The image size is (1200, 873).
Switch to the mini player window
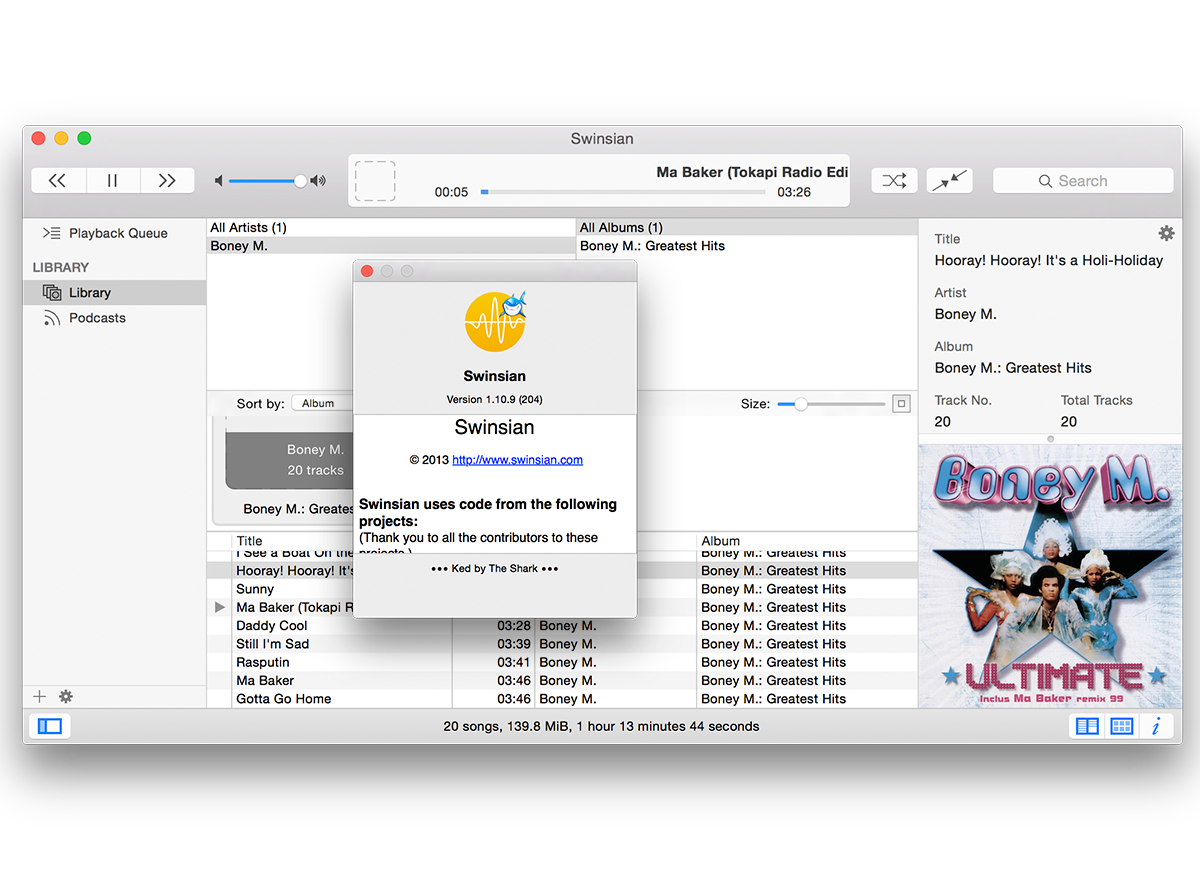coord(950,181)
